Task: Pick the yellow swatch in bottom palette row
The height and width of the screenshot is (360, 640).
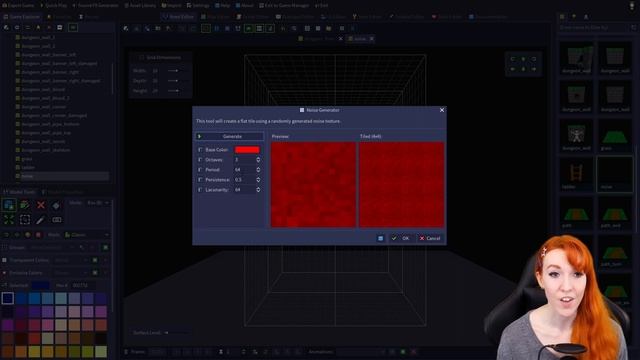Action: [x=34, y=351]
